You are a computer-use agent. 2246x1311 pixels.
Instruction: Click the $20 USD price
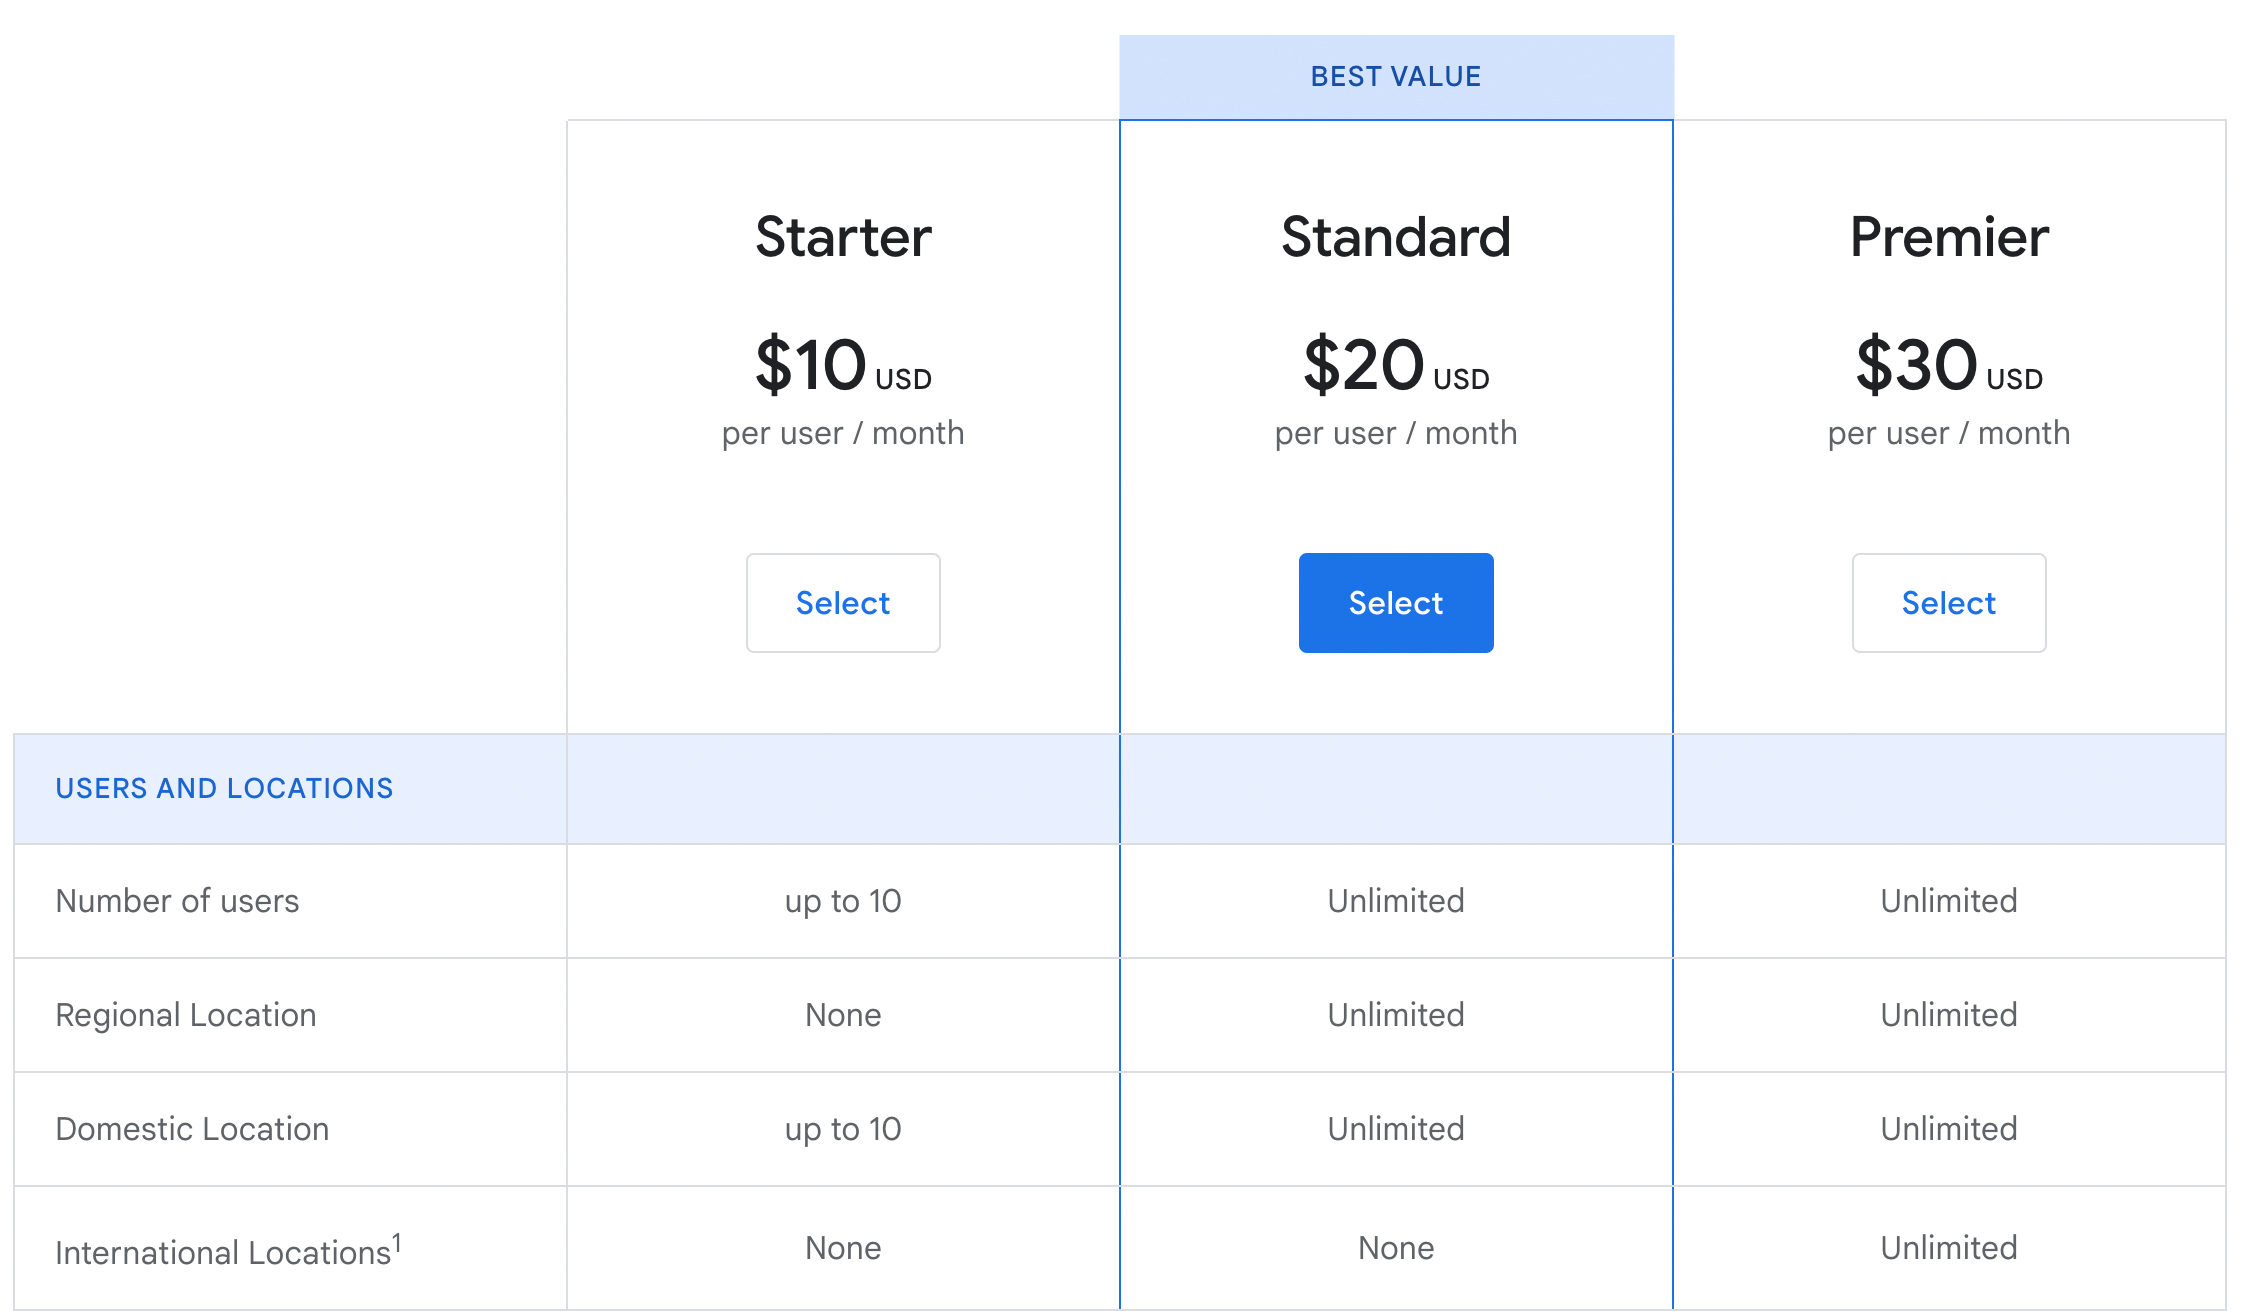[1396, 365]
